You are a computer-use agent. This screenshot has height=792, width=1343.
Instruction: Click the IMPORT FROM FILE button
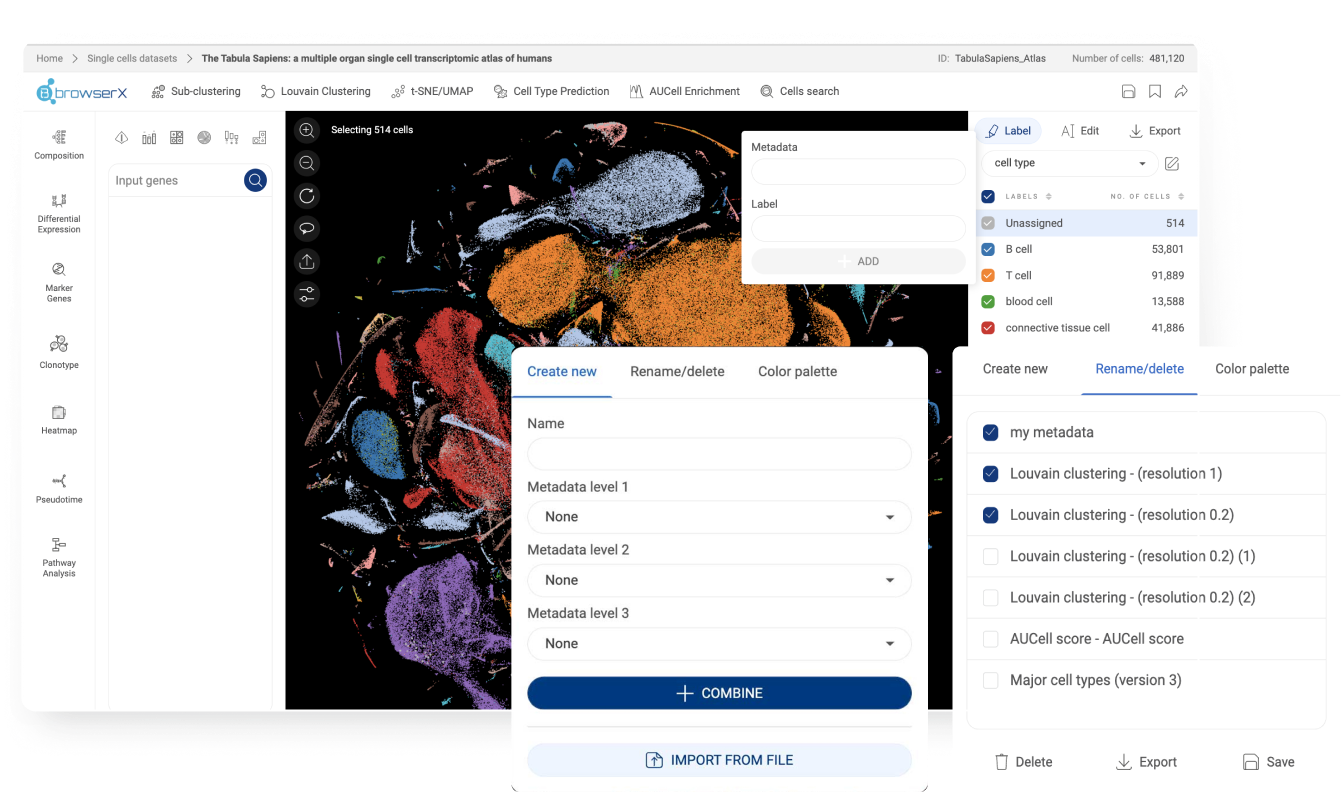[x=719, y=760]
